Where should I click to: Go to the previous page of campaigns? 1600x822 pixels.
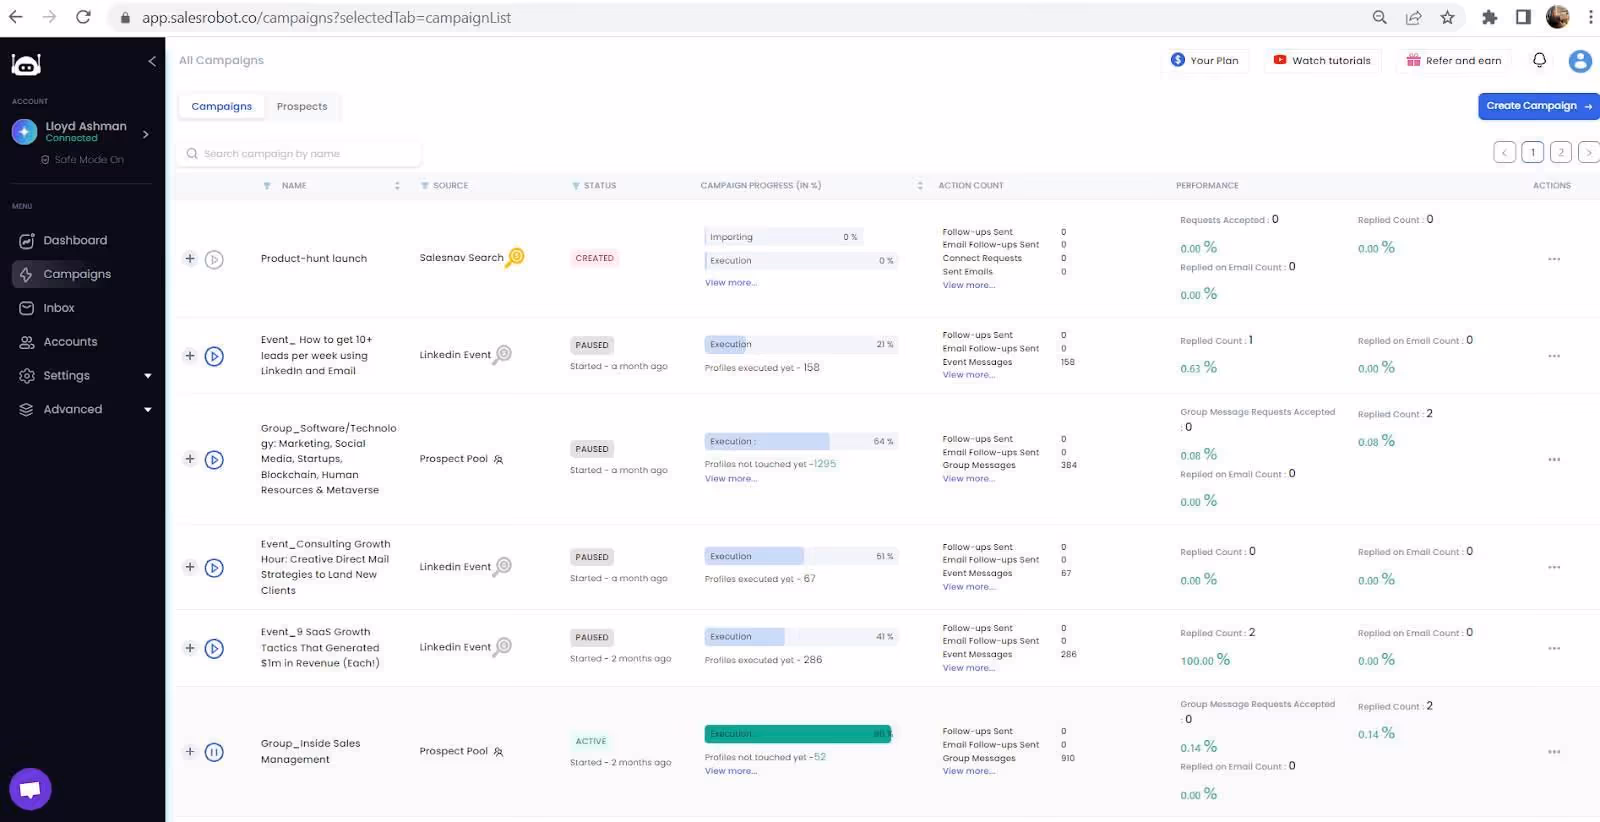pyautogui.click(x=1505, y=152)
